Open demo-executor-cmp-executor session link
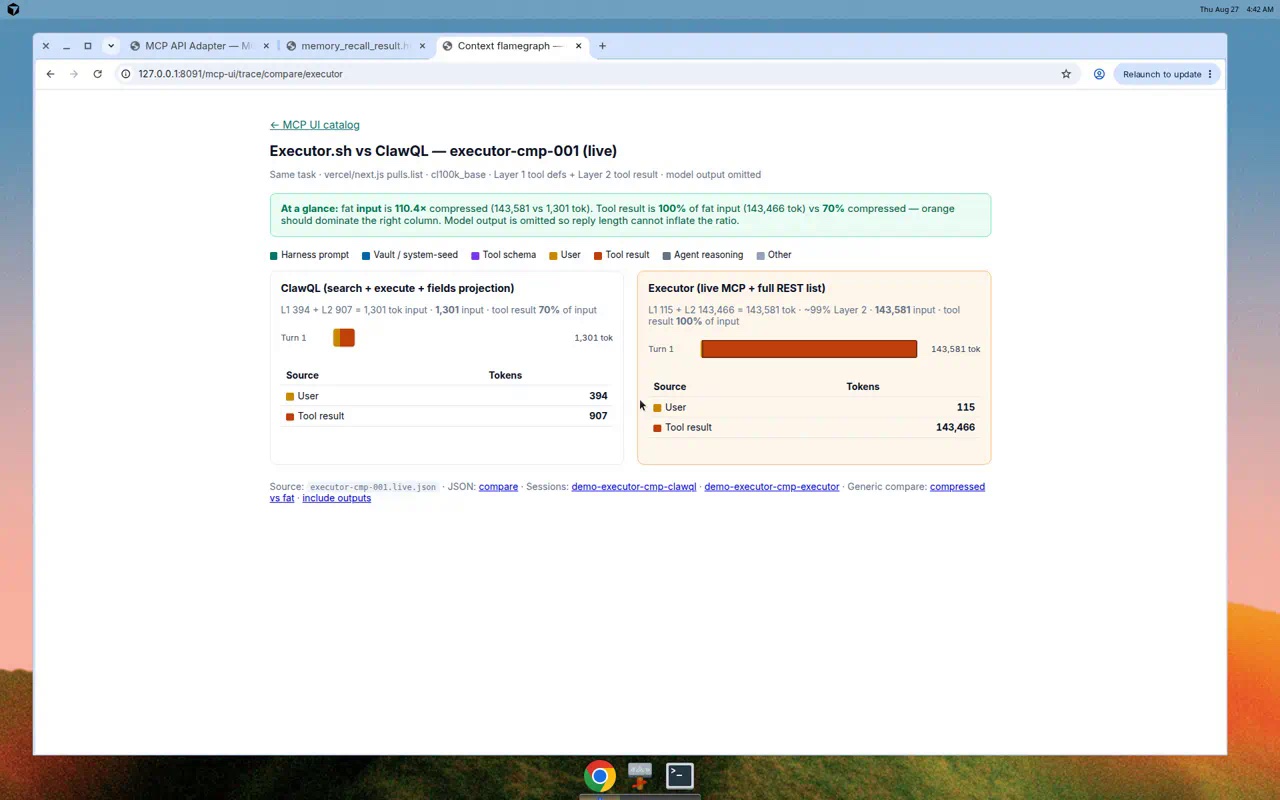This screenshot has width=1280, height=800. tap(772, 487)
